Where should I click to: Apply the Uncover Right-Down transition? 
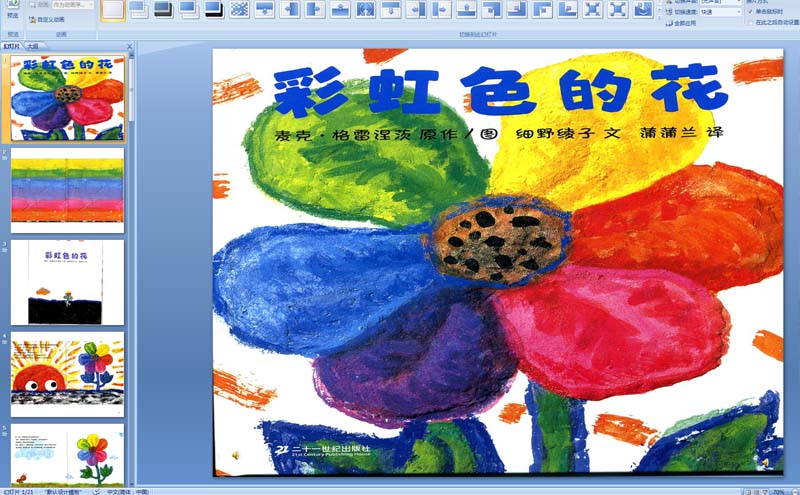point(542,10)
